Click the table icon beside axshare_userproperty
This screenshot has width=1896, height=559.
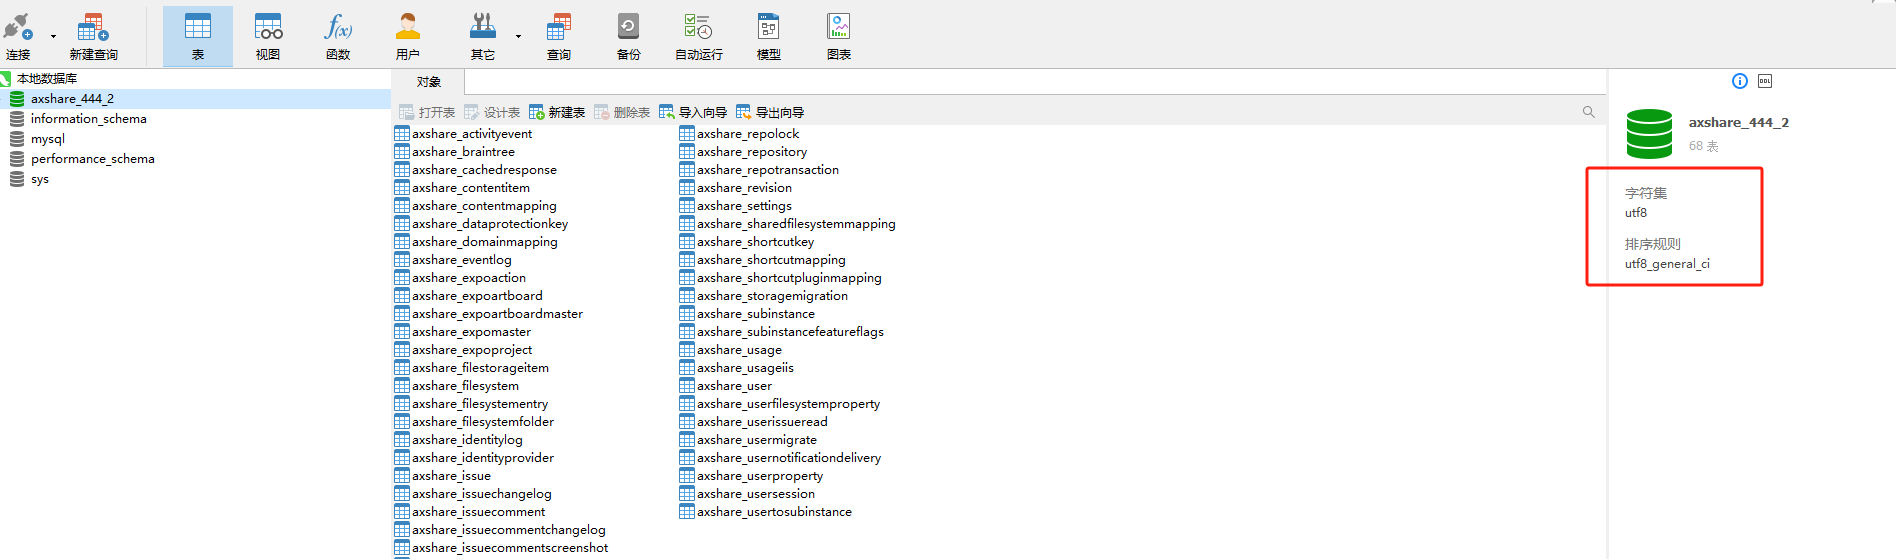tap(687, 476)
